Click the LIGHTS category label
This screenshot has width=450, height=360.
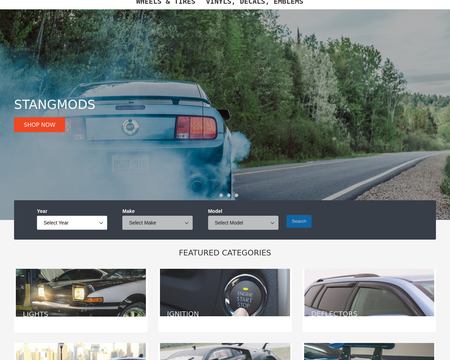tap(35, 314)
